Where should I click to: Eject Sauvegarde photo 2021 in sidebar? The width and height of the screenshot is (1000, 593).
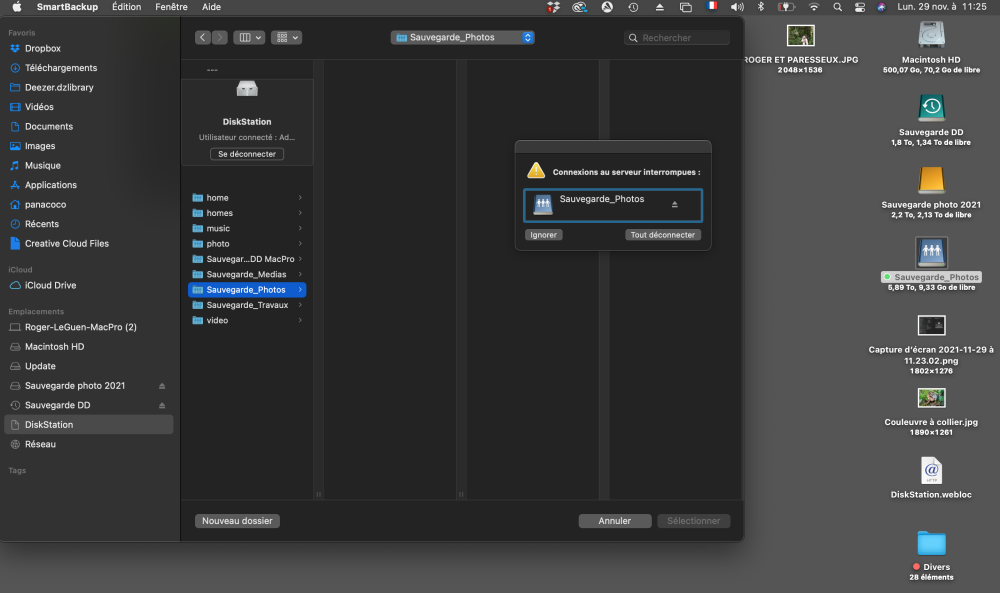click(x=162, y=386)
